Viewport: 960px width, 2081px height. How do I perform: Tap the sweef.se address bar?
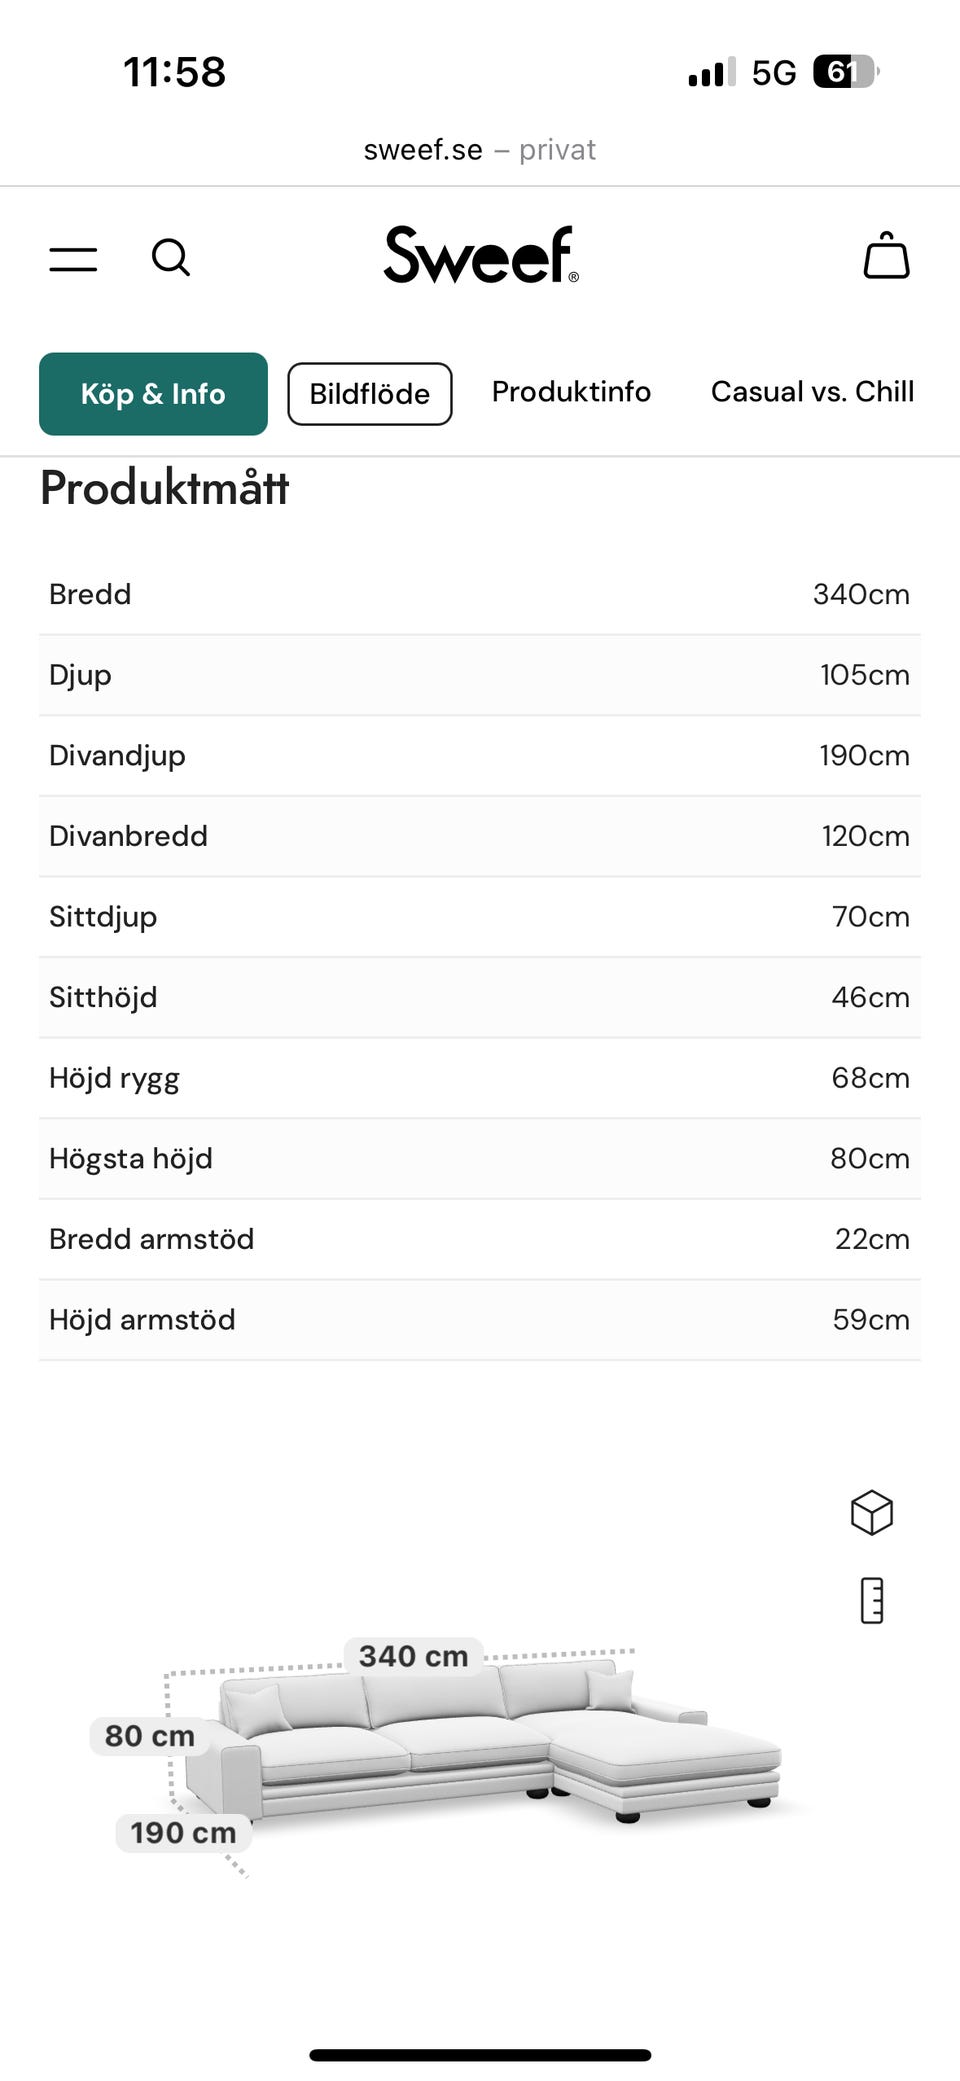480,150
